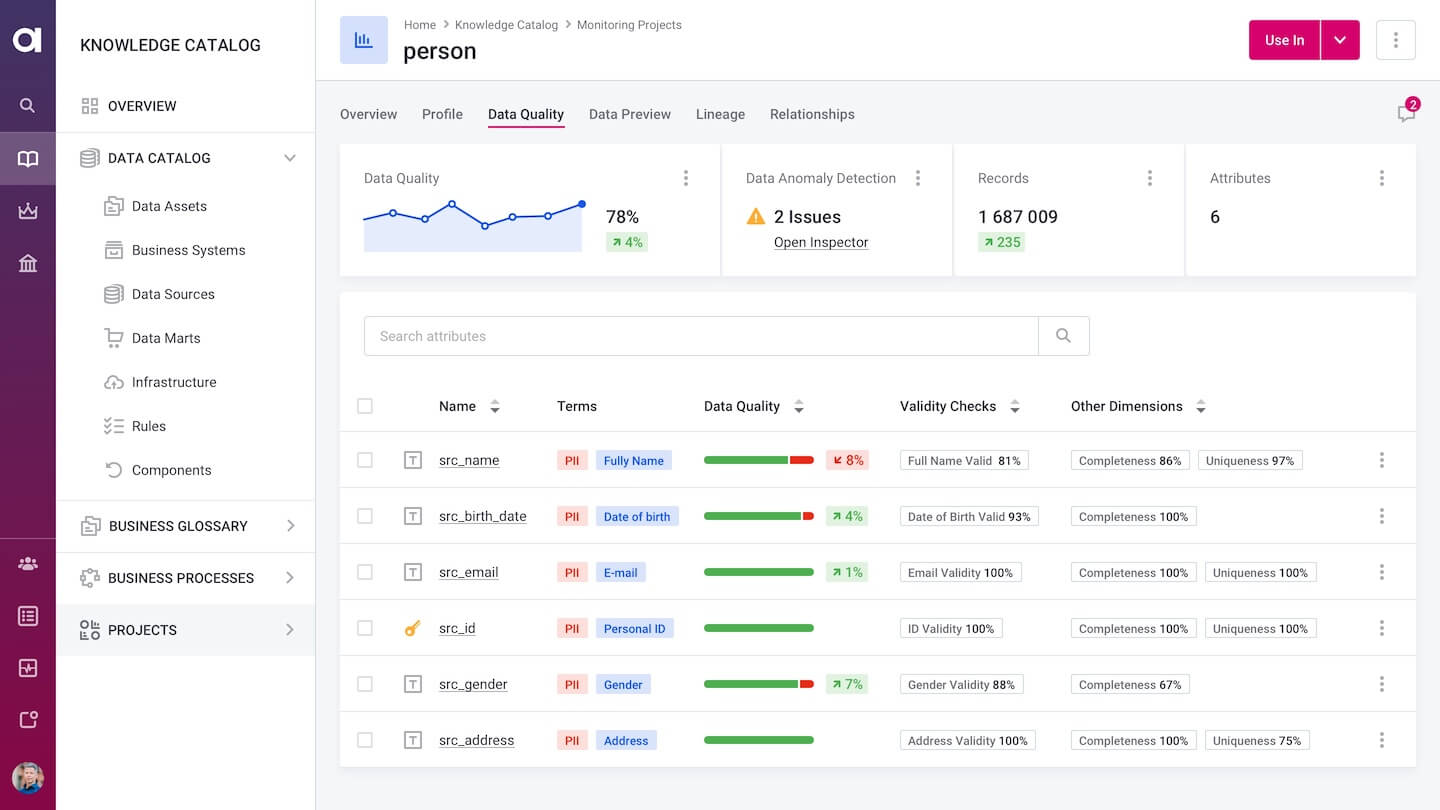Screen dimensions: 1440x810
Task: Check the src_email row checkbox
Action: pos(365,572)
